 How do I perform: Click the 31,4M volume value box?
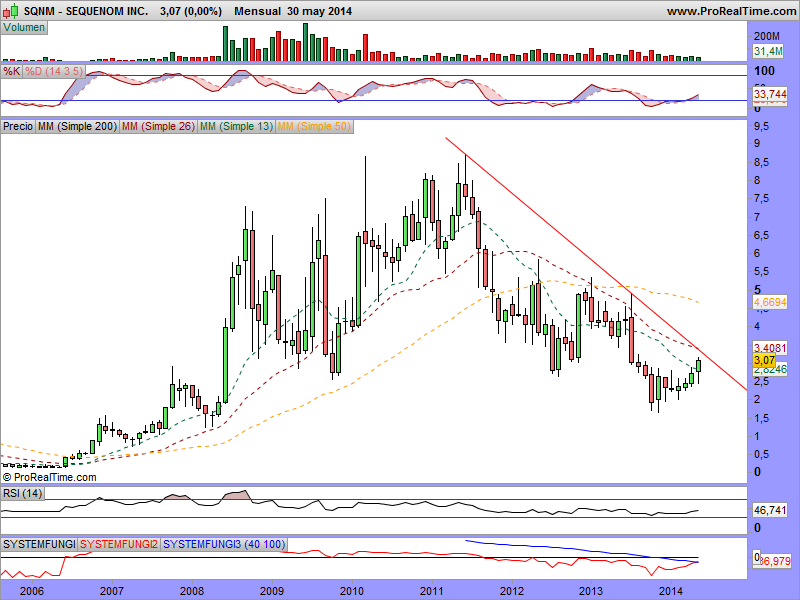768,51
